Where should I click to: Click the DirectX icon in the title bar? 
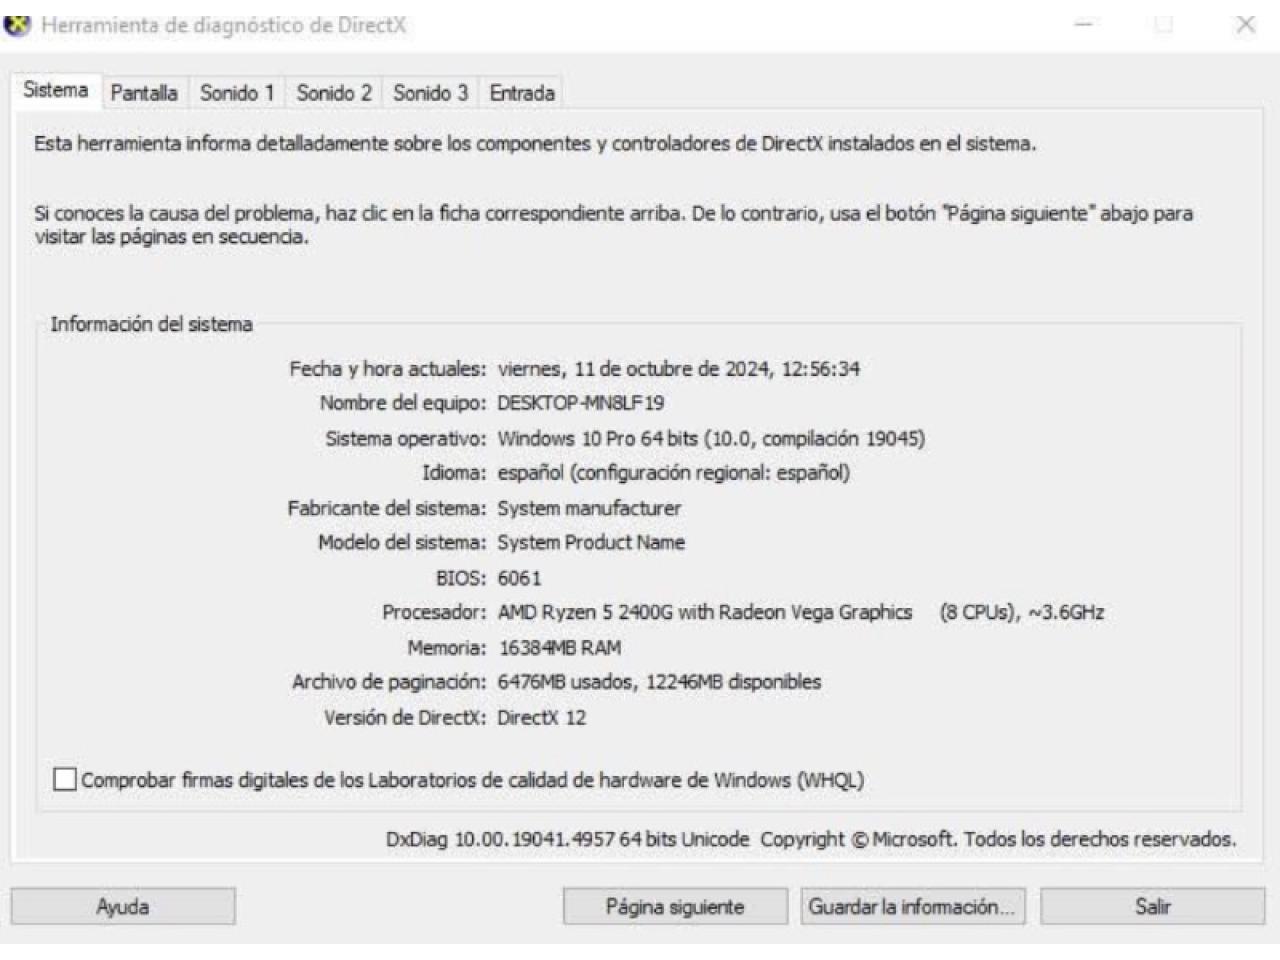tap(17, 25)
